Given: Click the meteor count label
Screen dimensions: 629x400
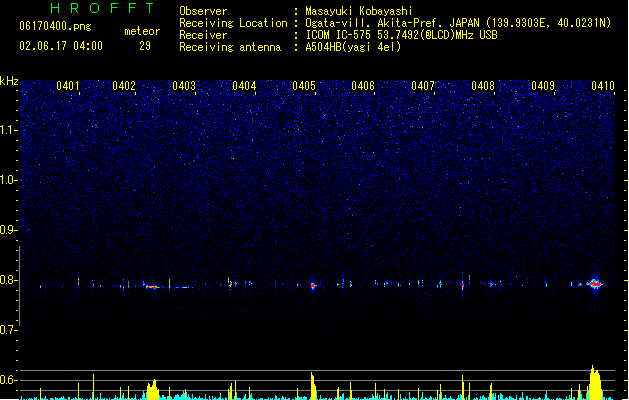Looking at the screenshot, I should pos(142,31).
